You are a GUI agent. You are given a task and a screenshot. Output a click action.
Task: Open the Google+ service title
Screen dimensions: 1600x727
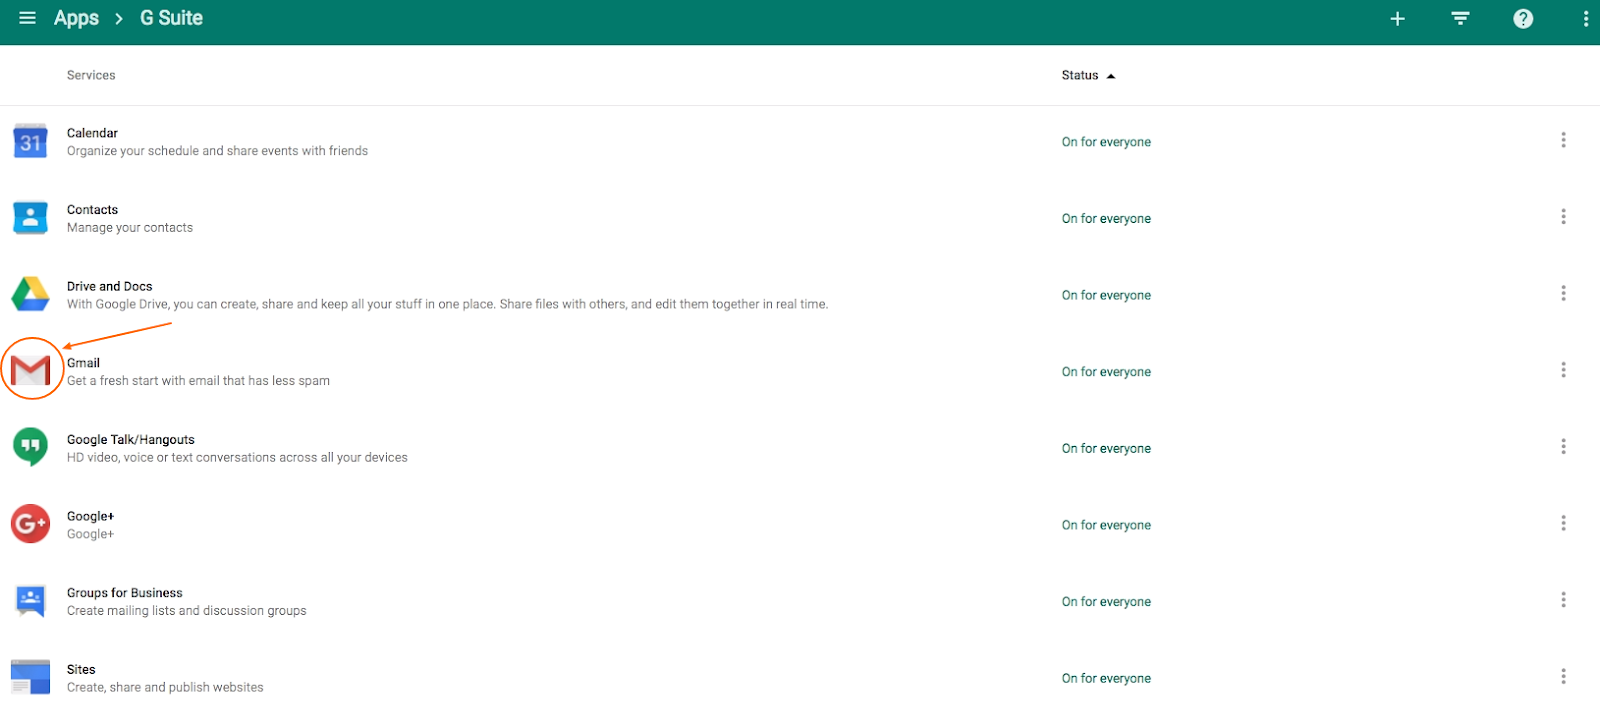click(x=91, y=516)
